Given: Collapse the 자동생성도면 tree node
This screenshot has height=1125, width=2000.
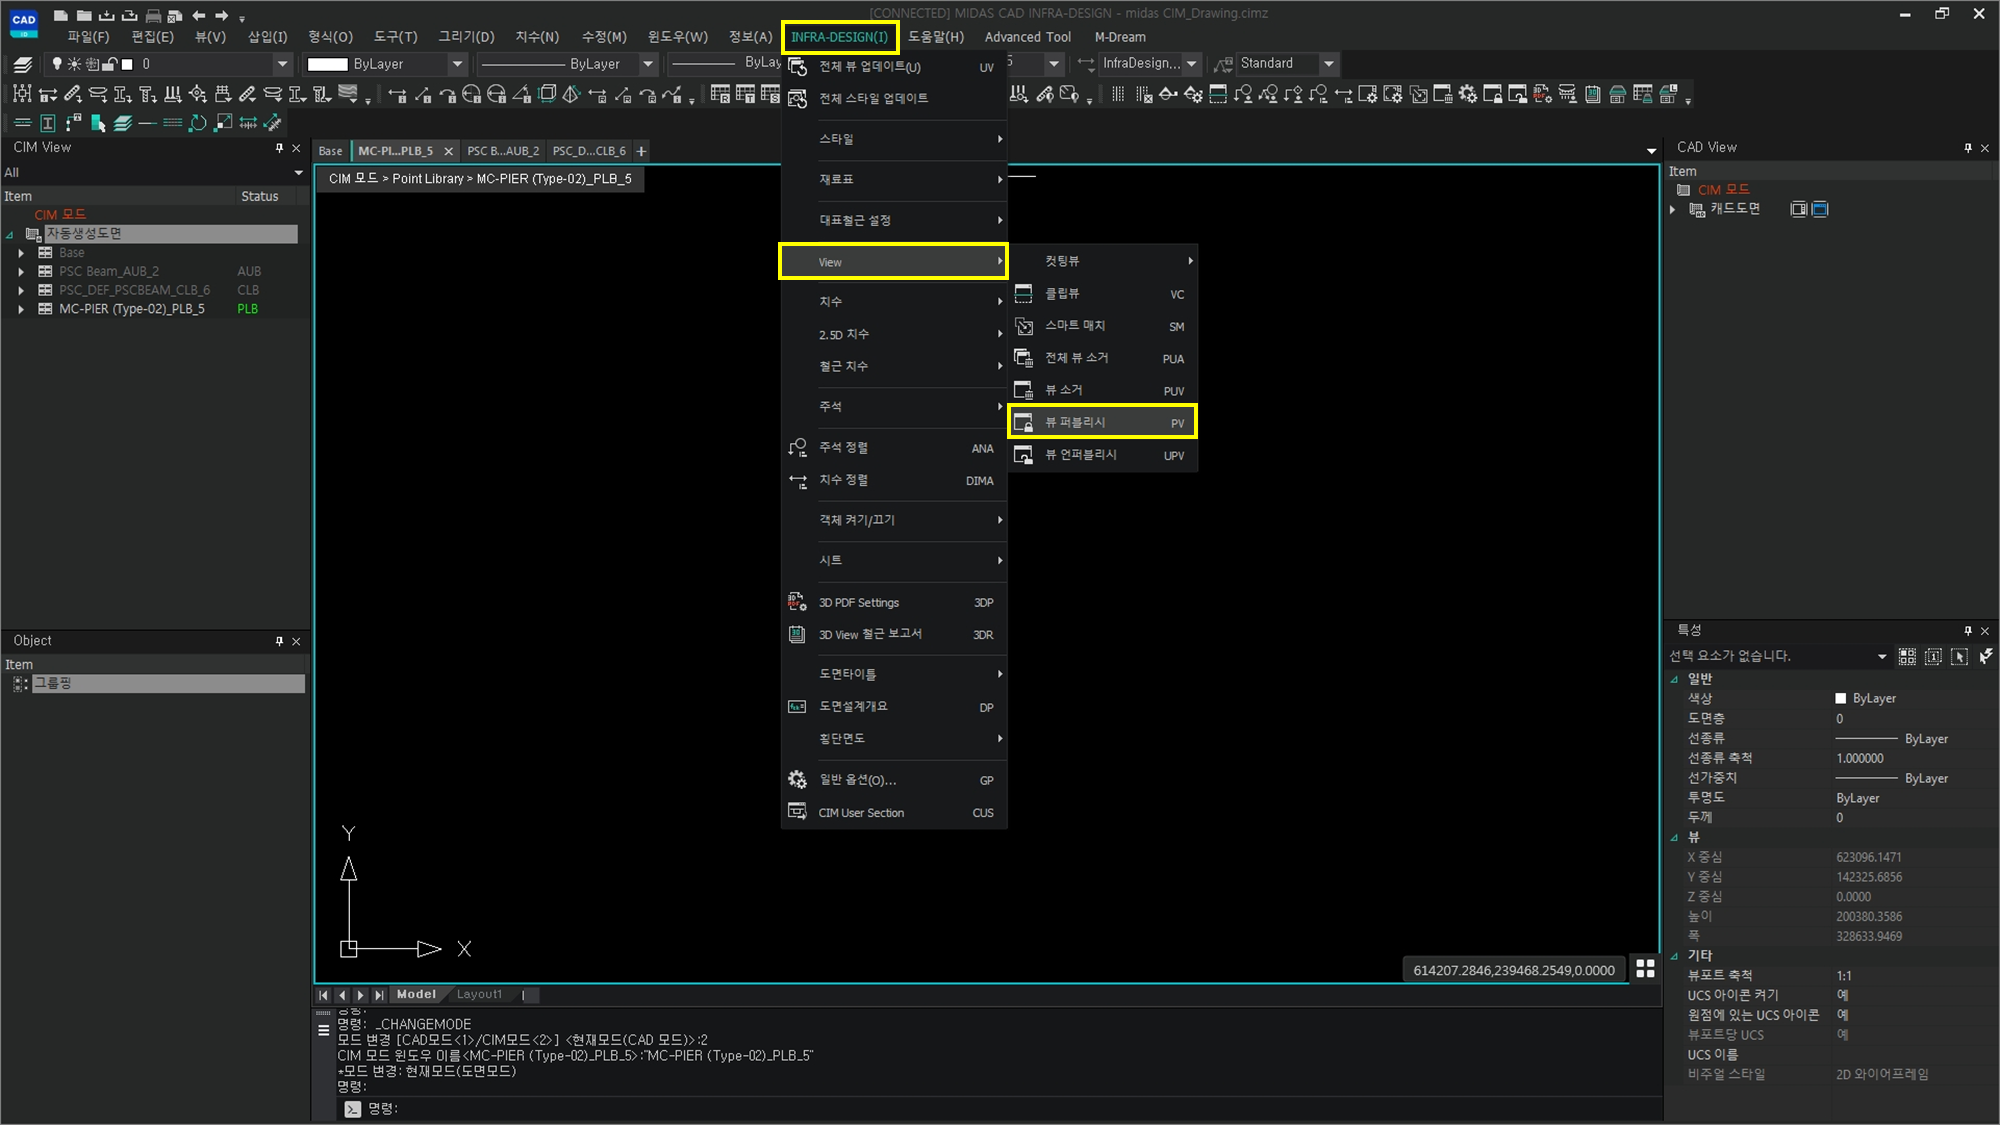Looking at the screenshot, I should (x=10, y=235).
